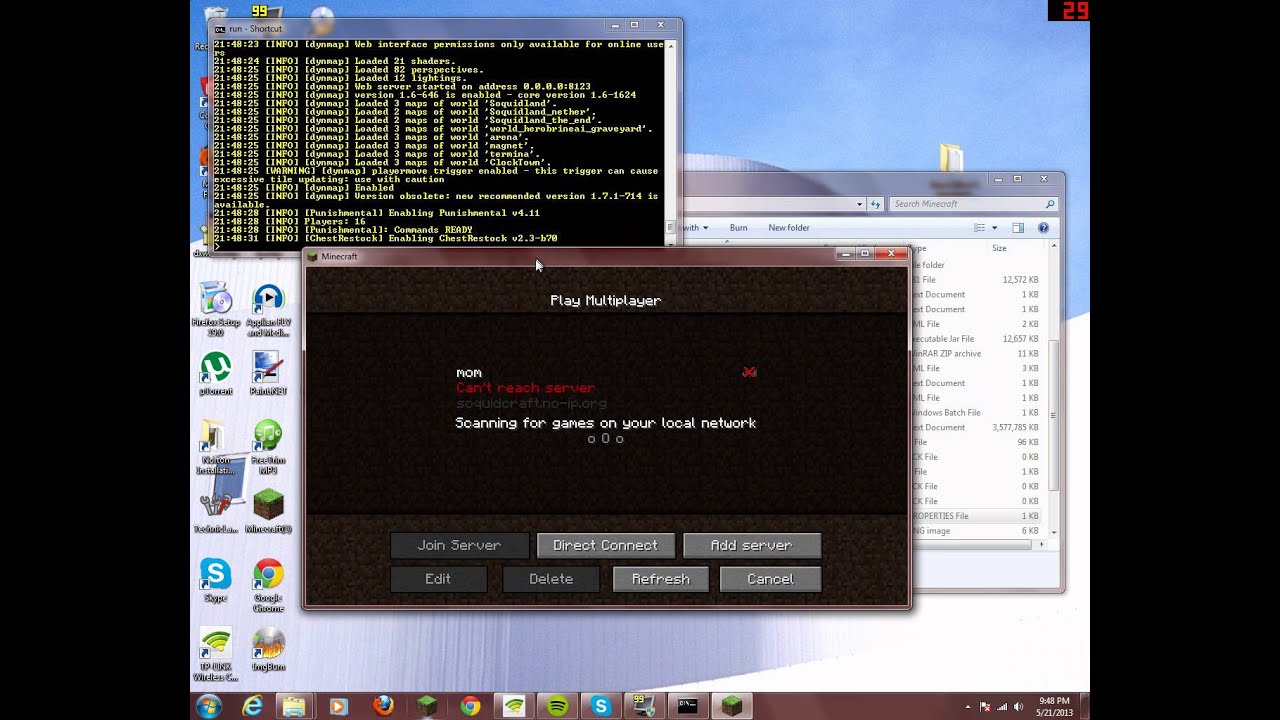Select the Executable Jar File row
This screenshot has height=720, width=1280.
976,339
